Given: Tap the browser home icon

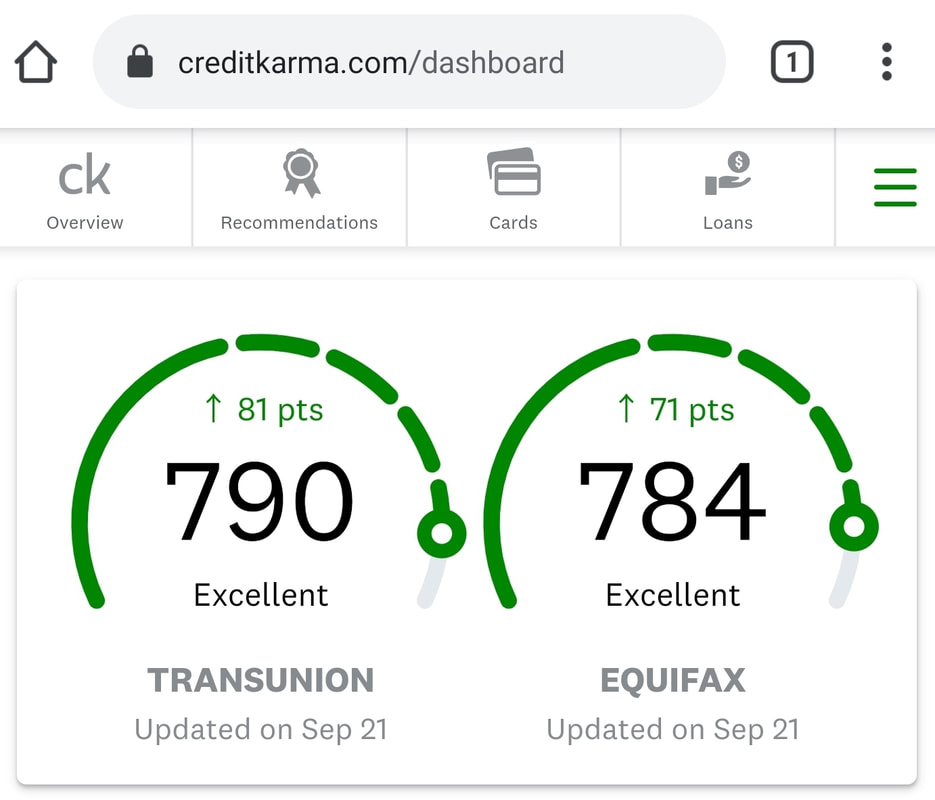Looking at the screenshot, I should click(36, 62).
